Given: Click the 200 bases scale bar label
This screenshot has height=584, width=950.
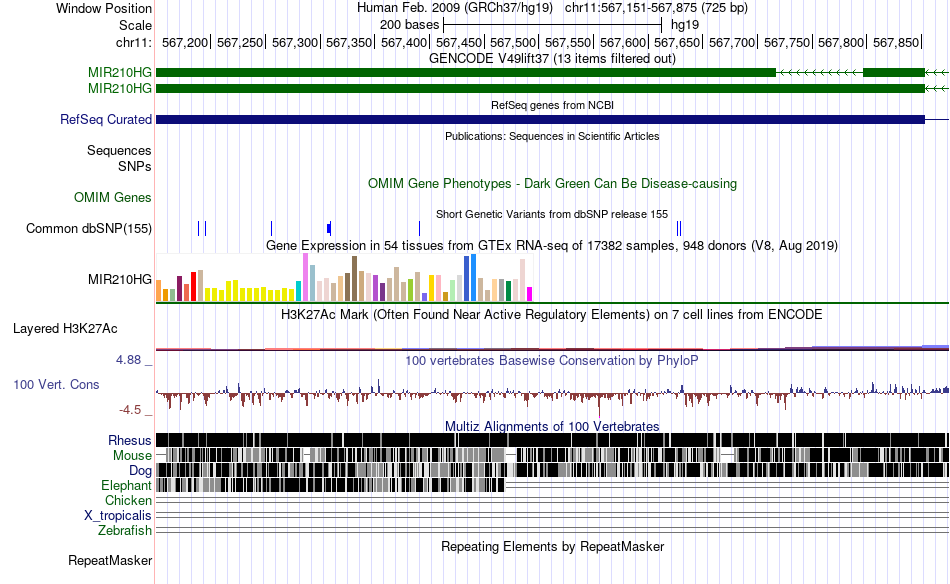Looking at the screenshot, I should [410, 25].
